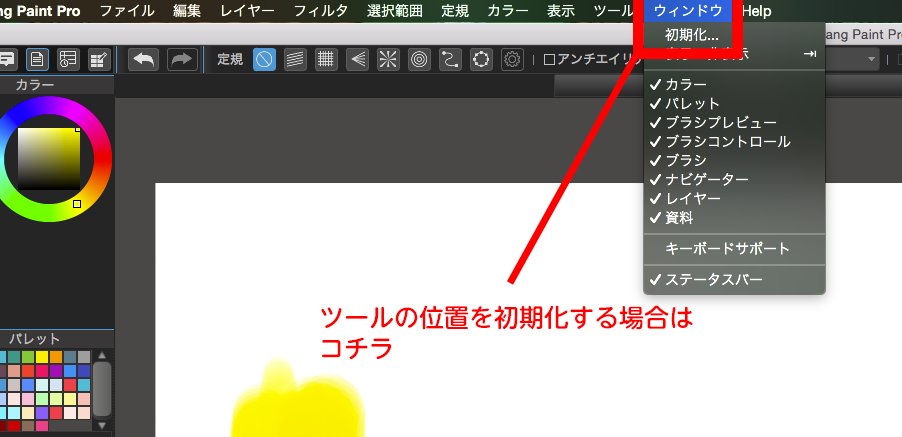Toggle the ブラシ panel entry
902x437 pixels.
tap(734, 160)
